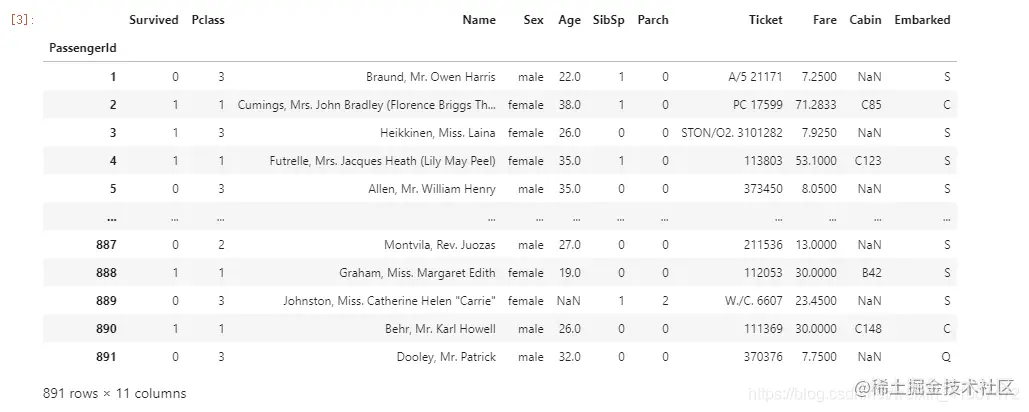Select embarked value Q for Dooley
Image resolution: width=1029 pixels, height=412 pixels.
(946, 357)
